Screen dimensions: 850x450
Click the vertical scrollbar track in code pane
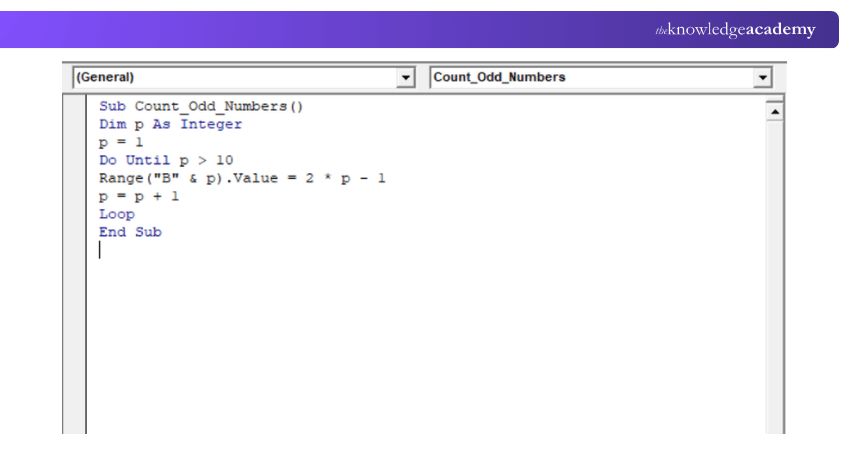tap(775, 277)
